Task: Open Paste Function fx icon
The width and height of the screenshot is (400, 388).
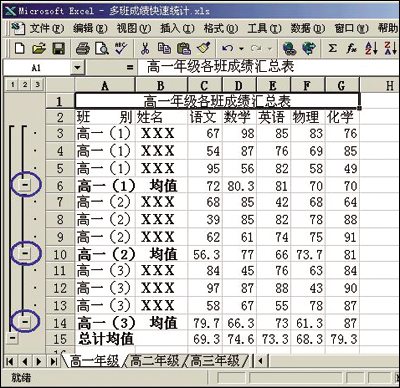Action: [x=351, y=49]
